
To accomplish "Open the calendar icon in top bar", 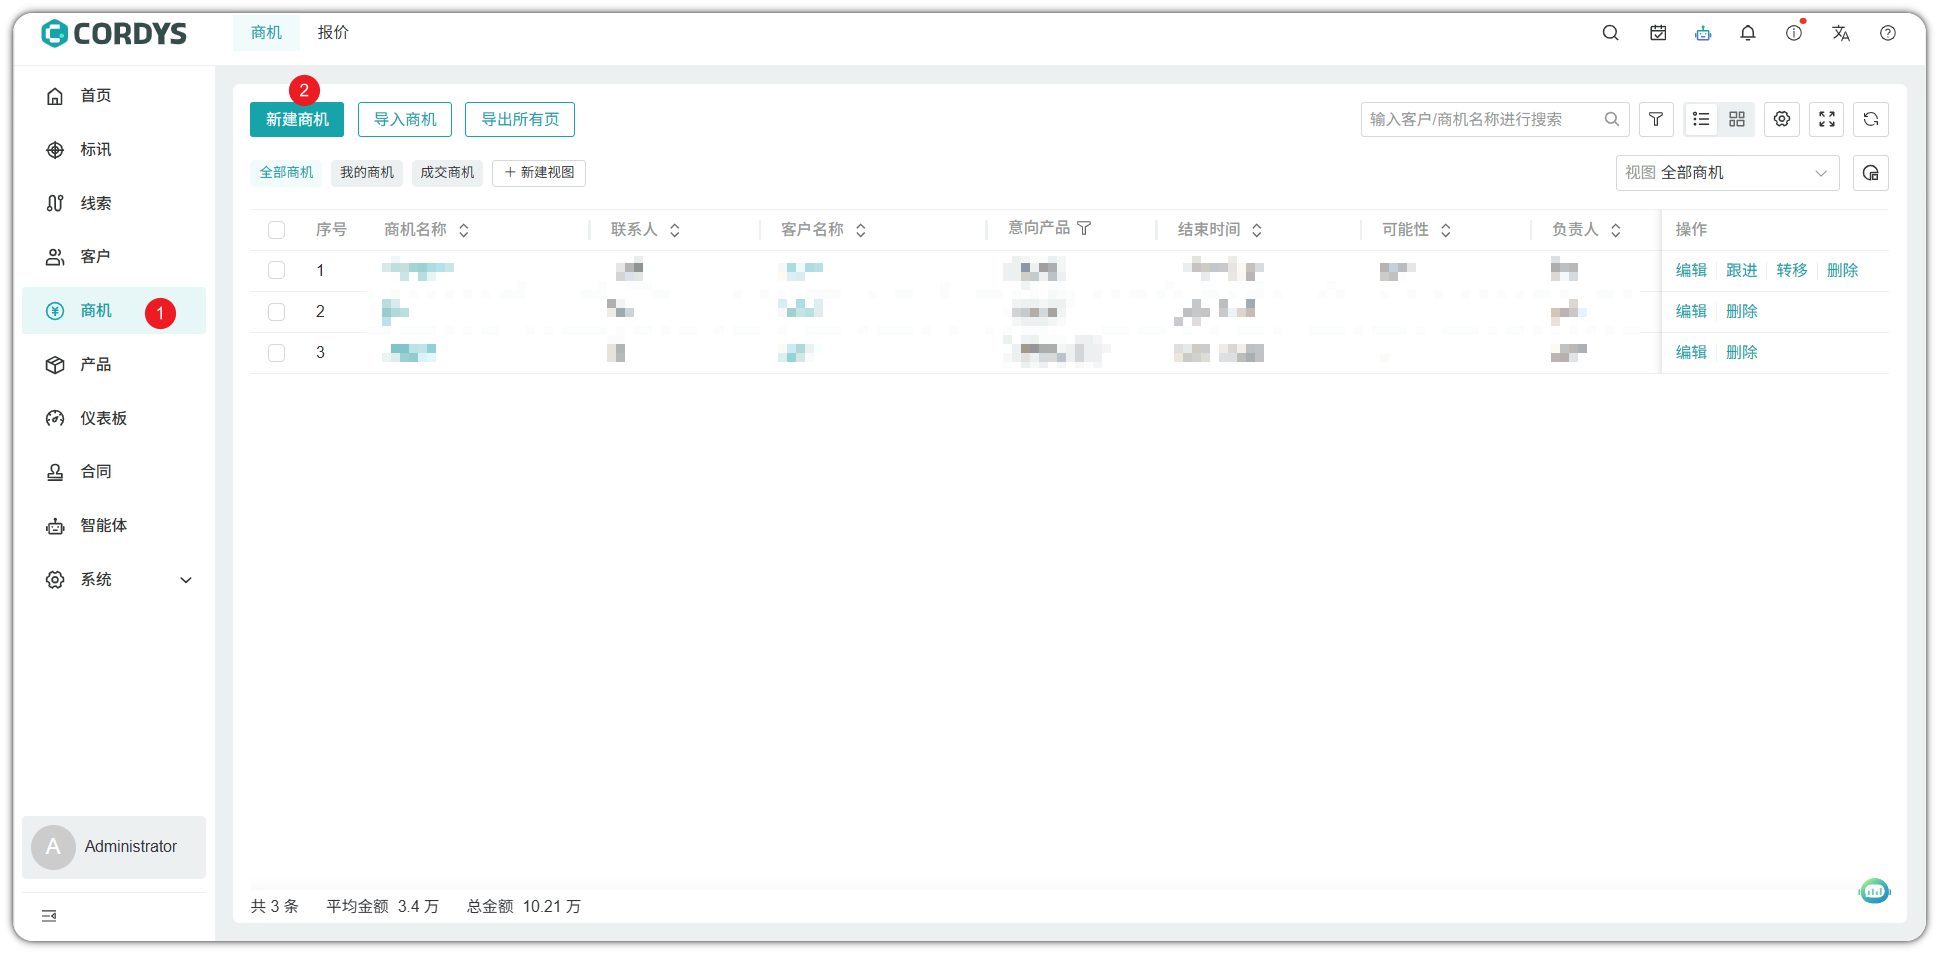I will [1658, 33].
